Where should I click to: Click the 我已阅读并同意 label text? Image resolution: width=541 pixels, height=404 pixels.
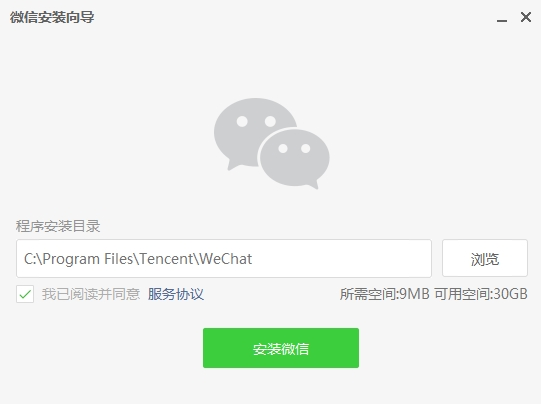point(91,294)
